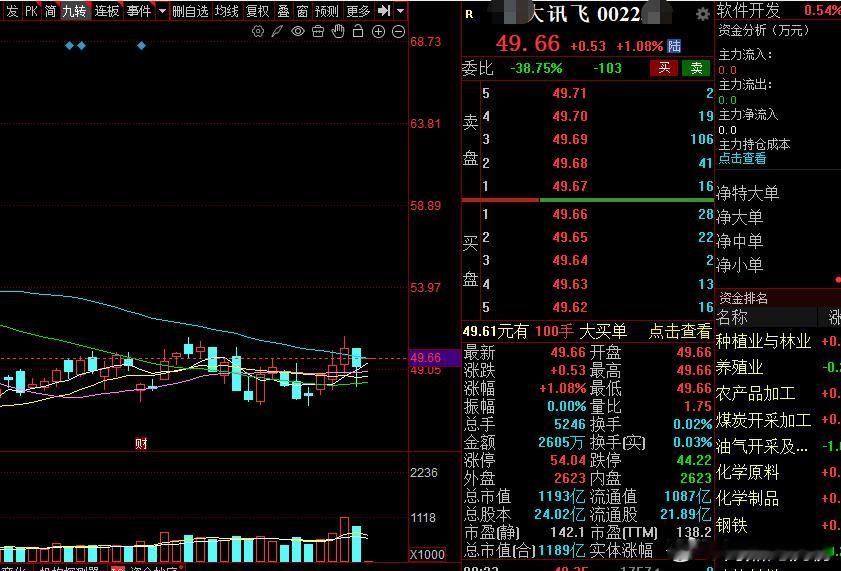
Task: Select 化学原料 in fund ranking
Action: click(748, 472)
